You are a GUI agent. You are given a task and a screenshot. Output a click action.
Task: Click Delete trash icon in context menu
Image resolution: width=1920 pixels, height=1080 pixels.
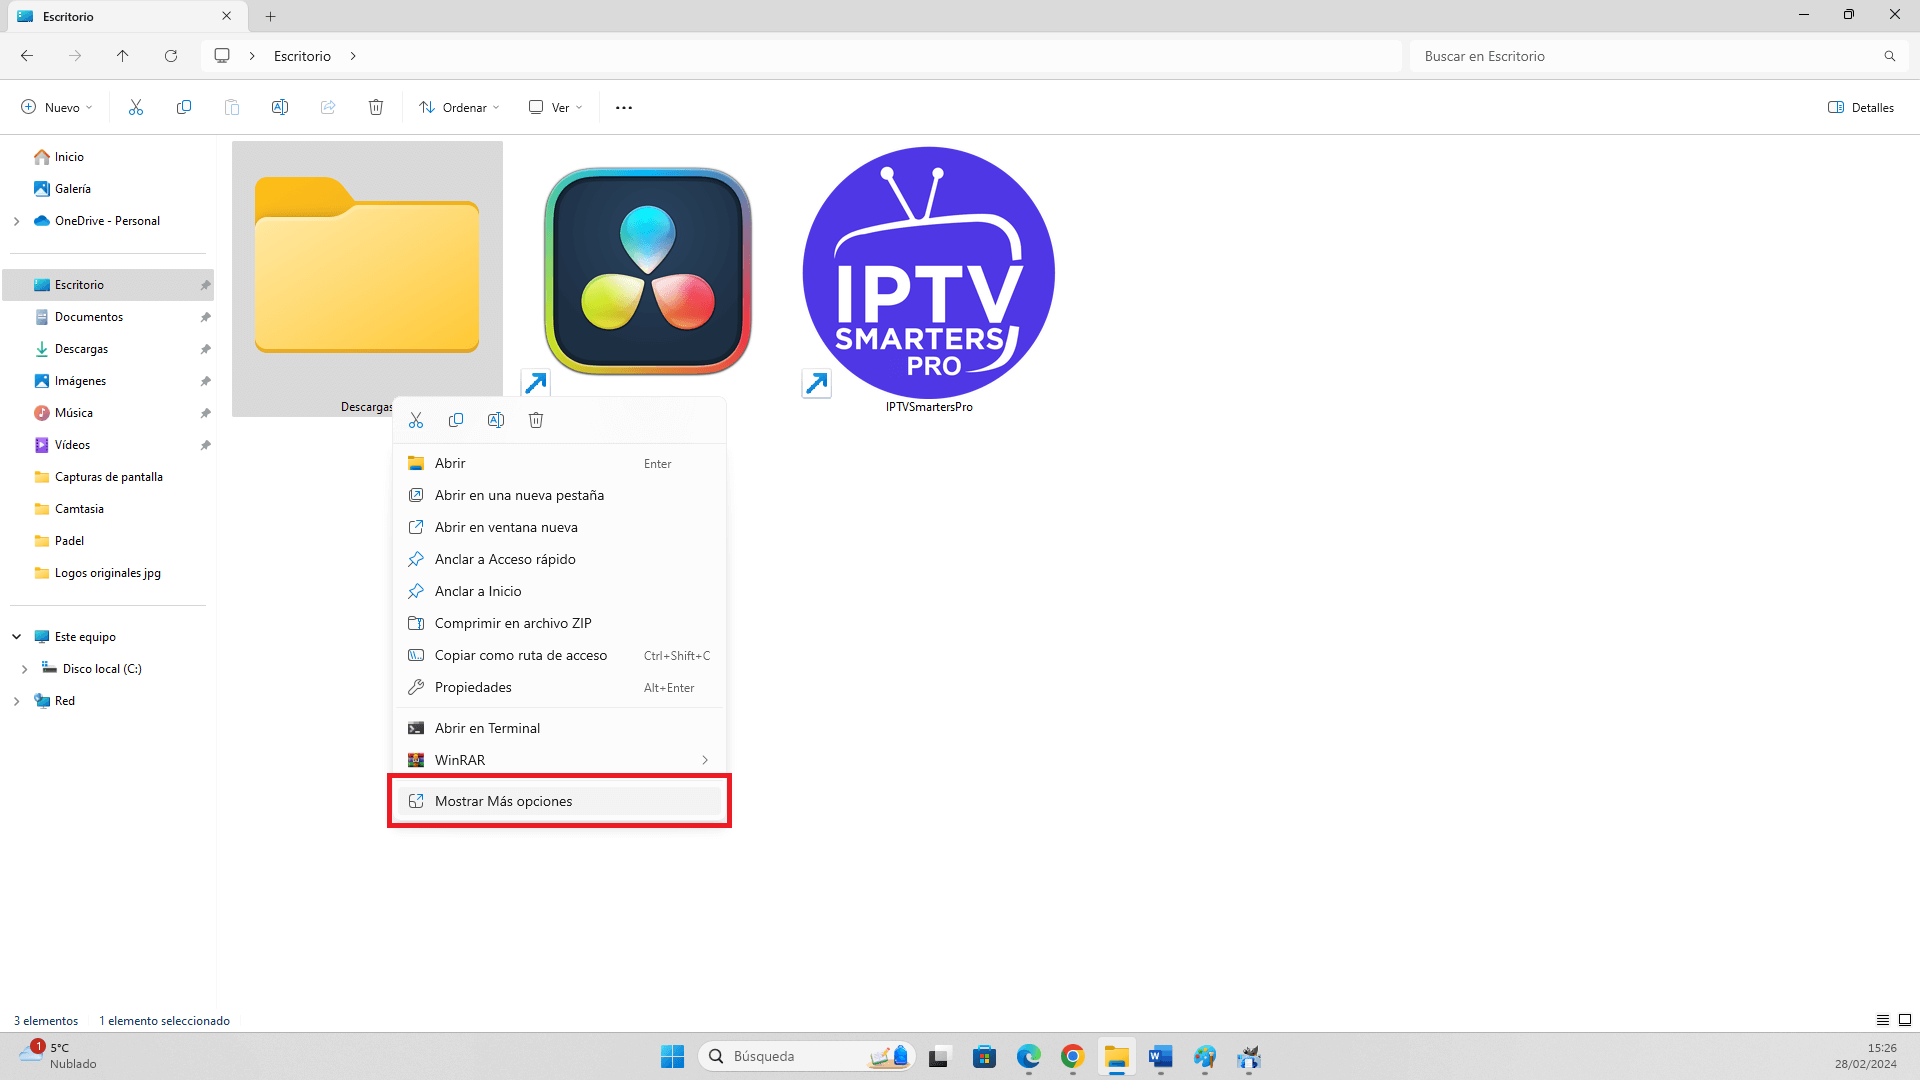click(536, 420)
